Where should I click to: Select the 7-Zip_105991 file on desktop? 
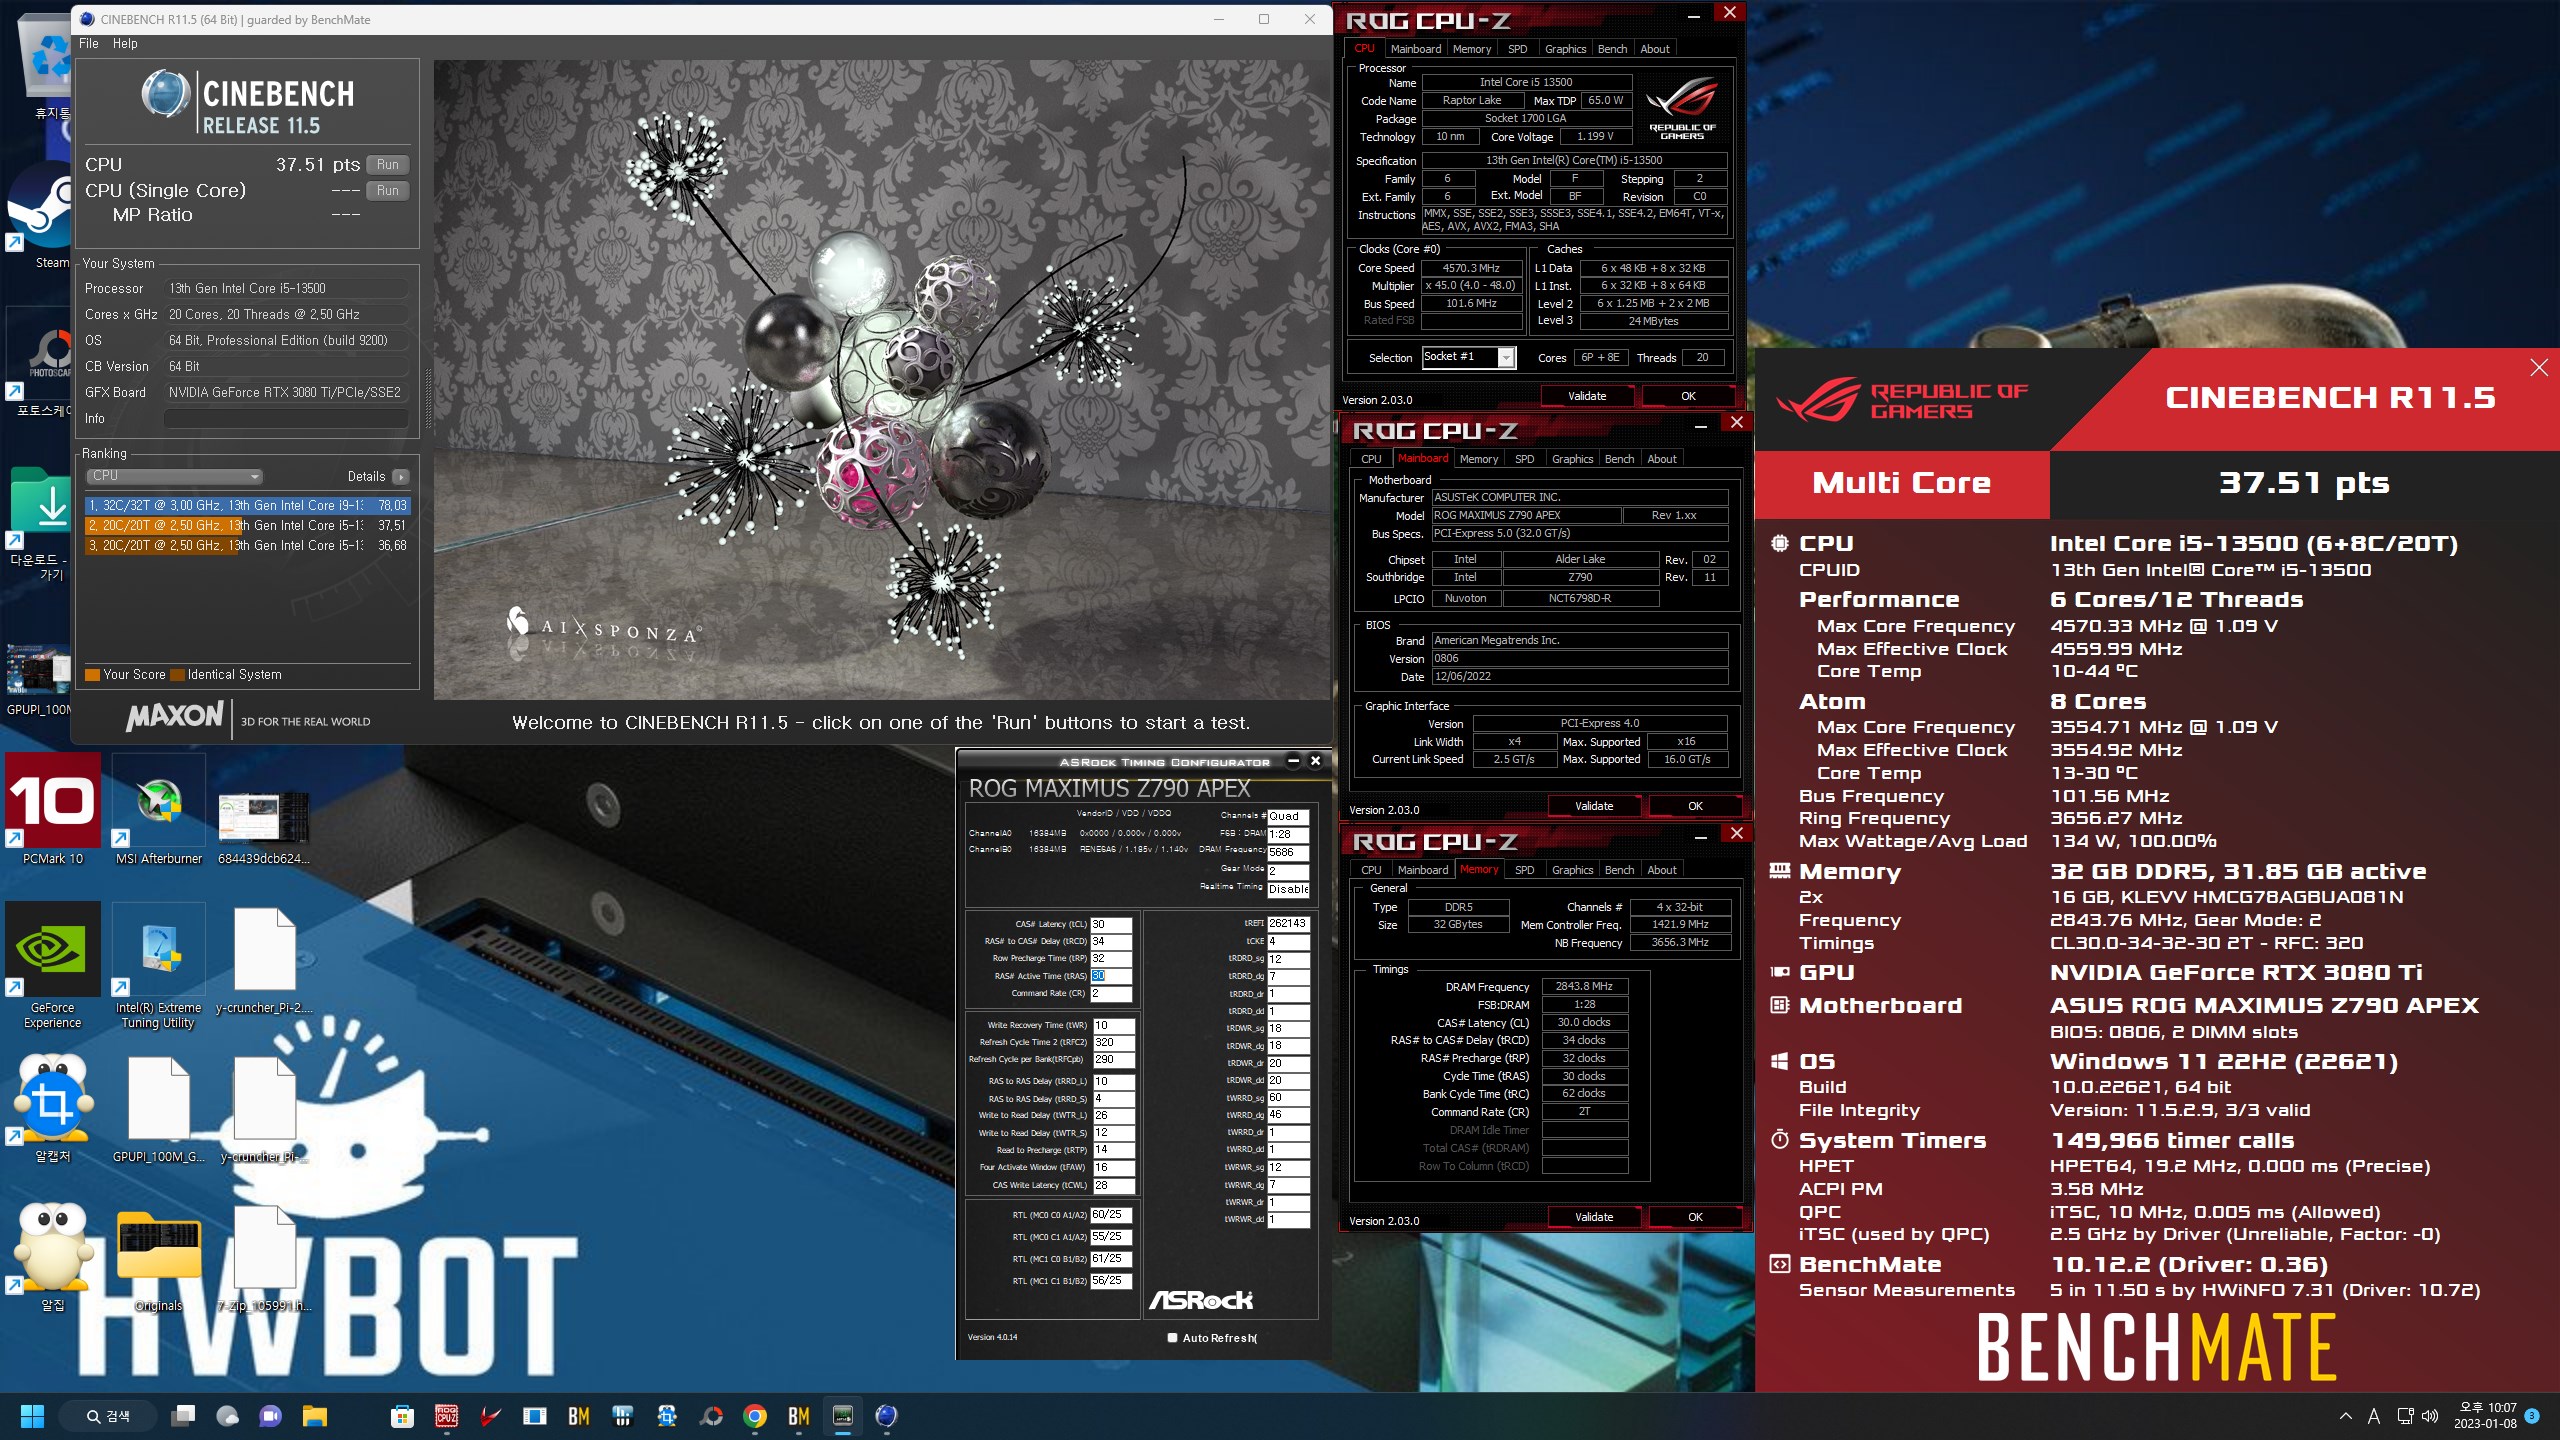click(265, 1258)
